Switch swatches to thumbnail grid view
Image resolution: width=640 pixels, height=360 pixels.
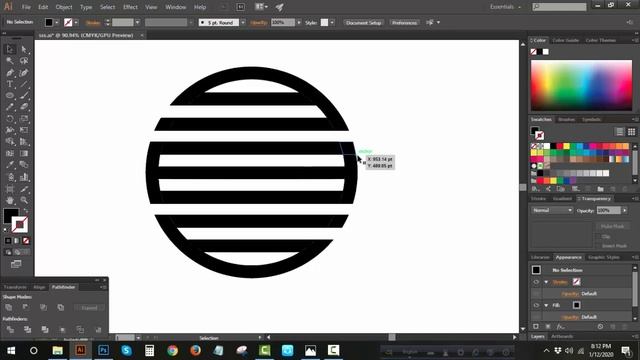[x=631, y=131]
